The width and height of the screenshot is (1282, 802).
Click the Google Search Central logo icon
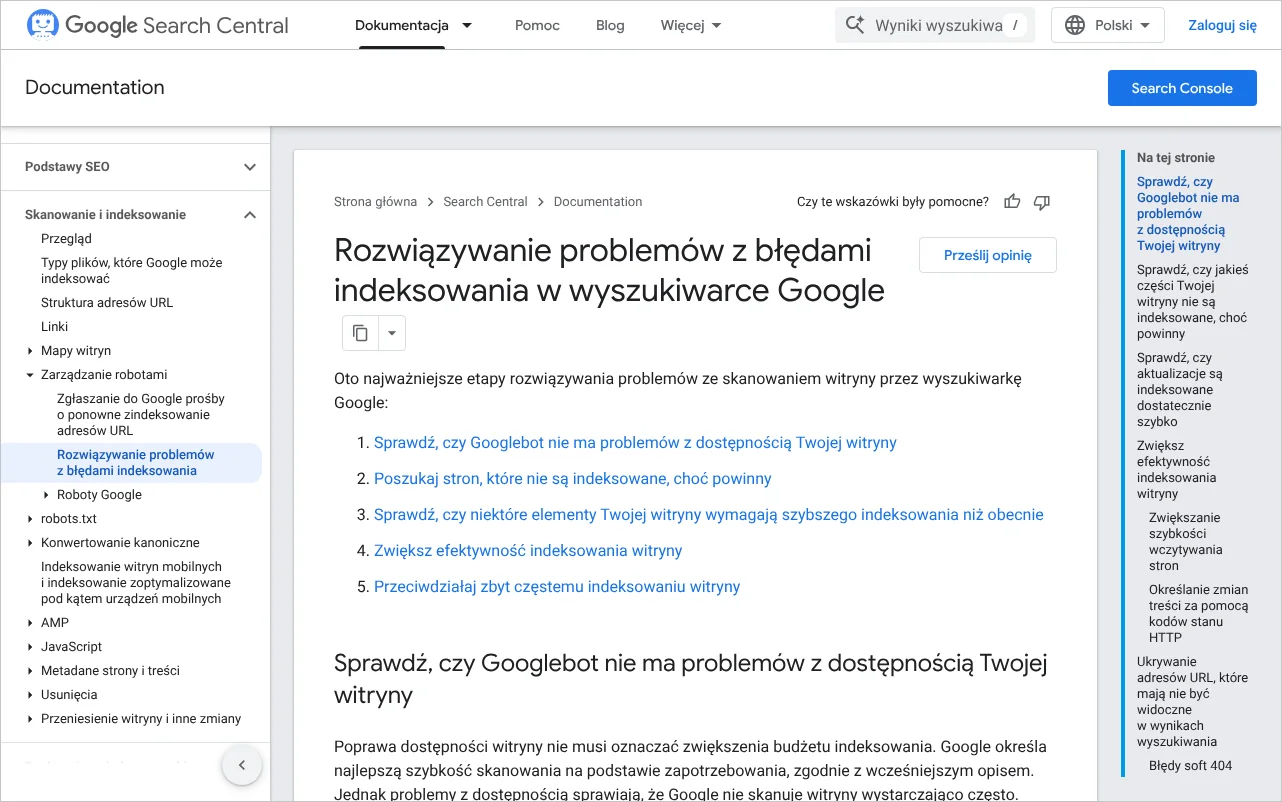point(42,25)
